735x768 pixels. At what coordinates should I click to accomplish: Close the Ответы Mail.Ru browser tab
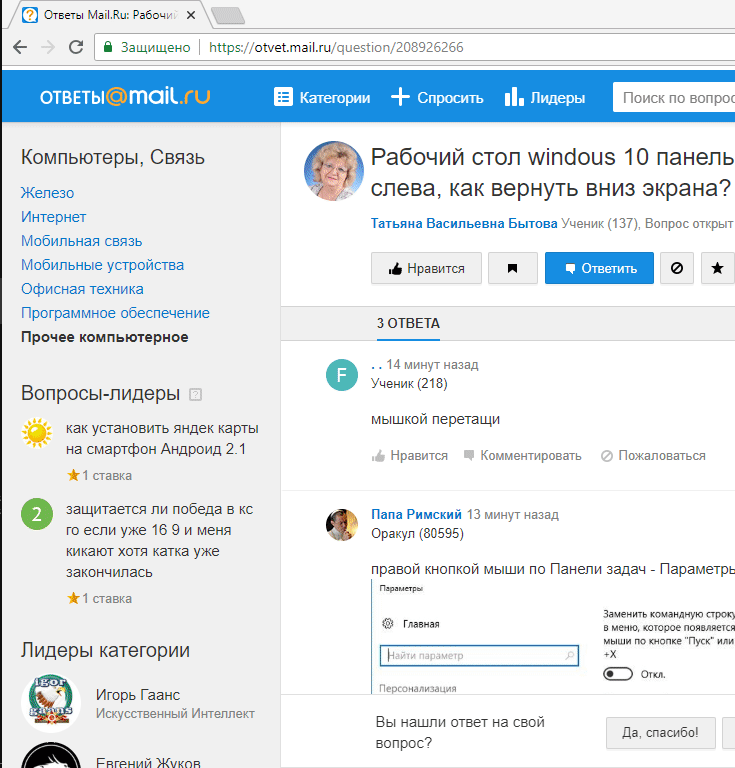191,15
